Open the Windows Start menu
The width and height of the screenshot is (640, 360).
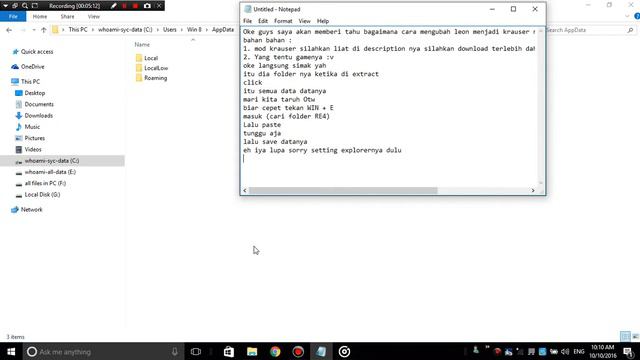tap(11, 351)
